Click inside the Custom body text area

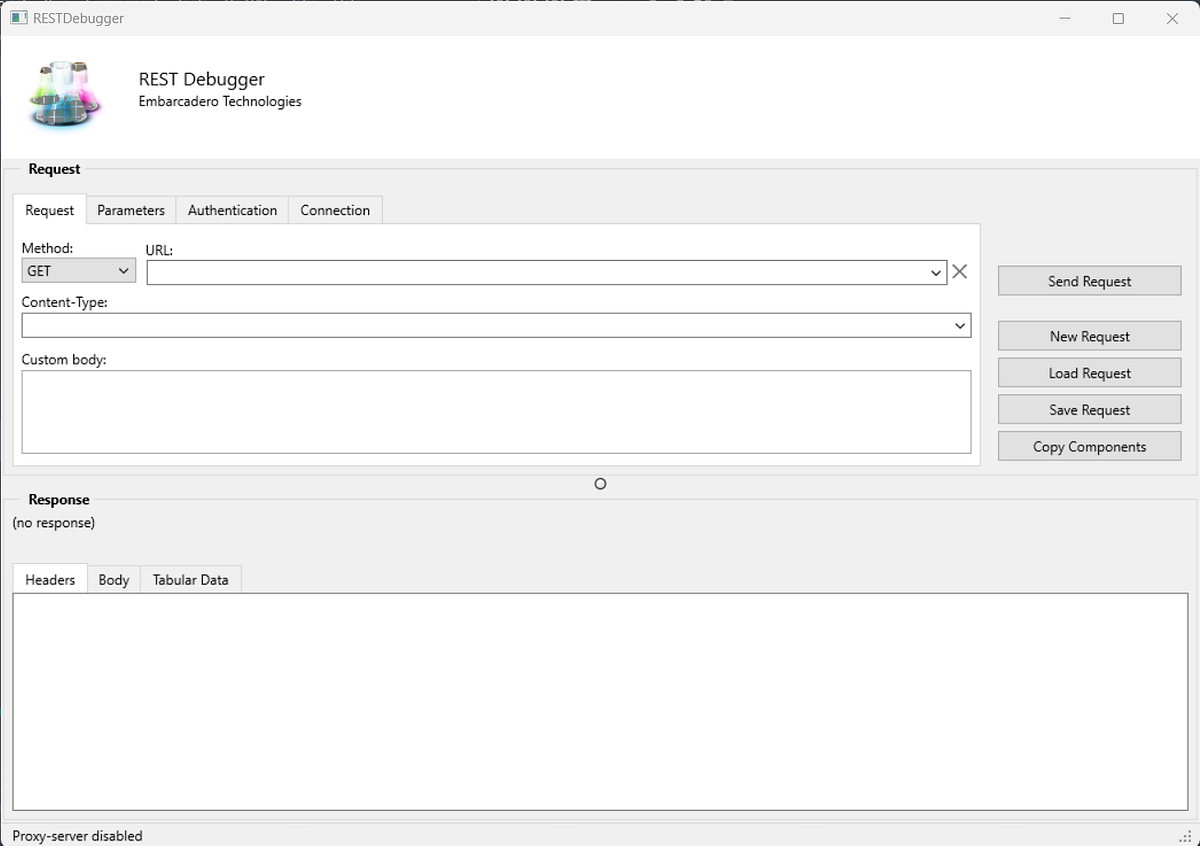497,410
